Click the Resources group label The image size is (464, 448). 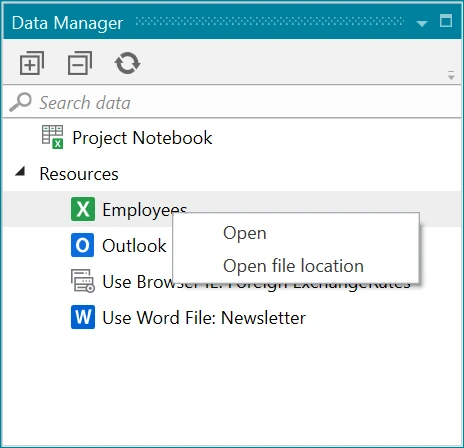[x=79, y=174]
